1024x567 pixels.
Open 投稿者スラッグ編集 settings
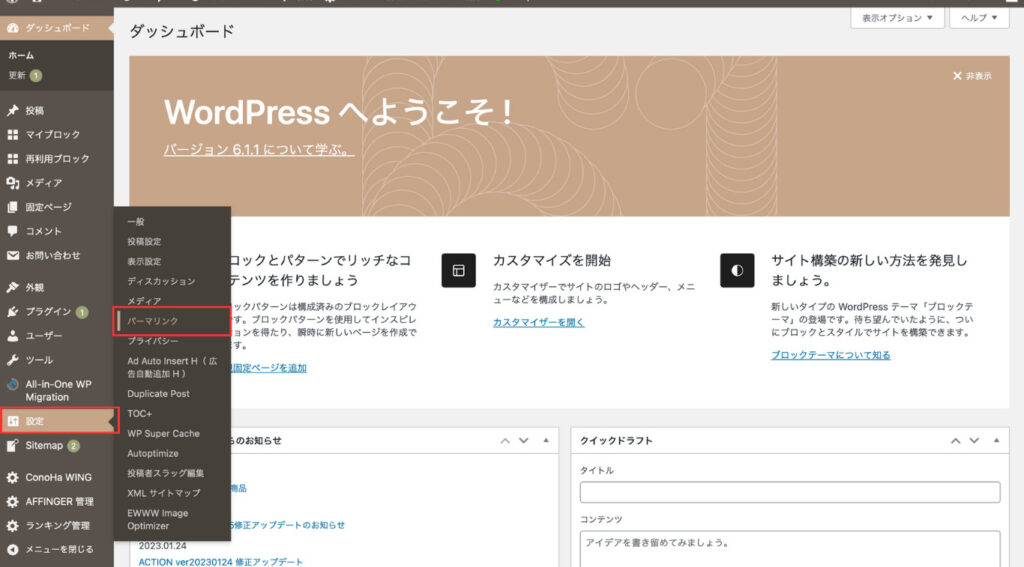coord(165,473)
